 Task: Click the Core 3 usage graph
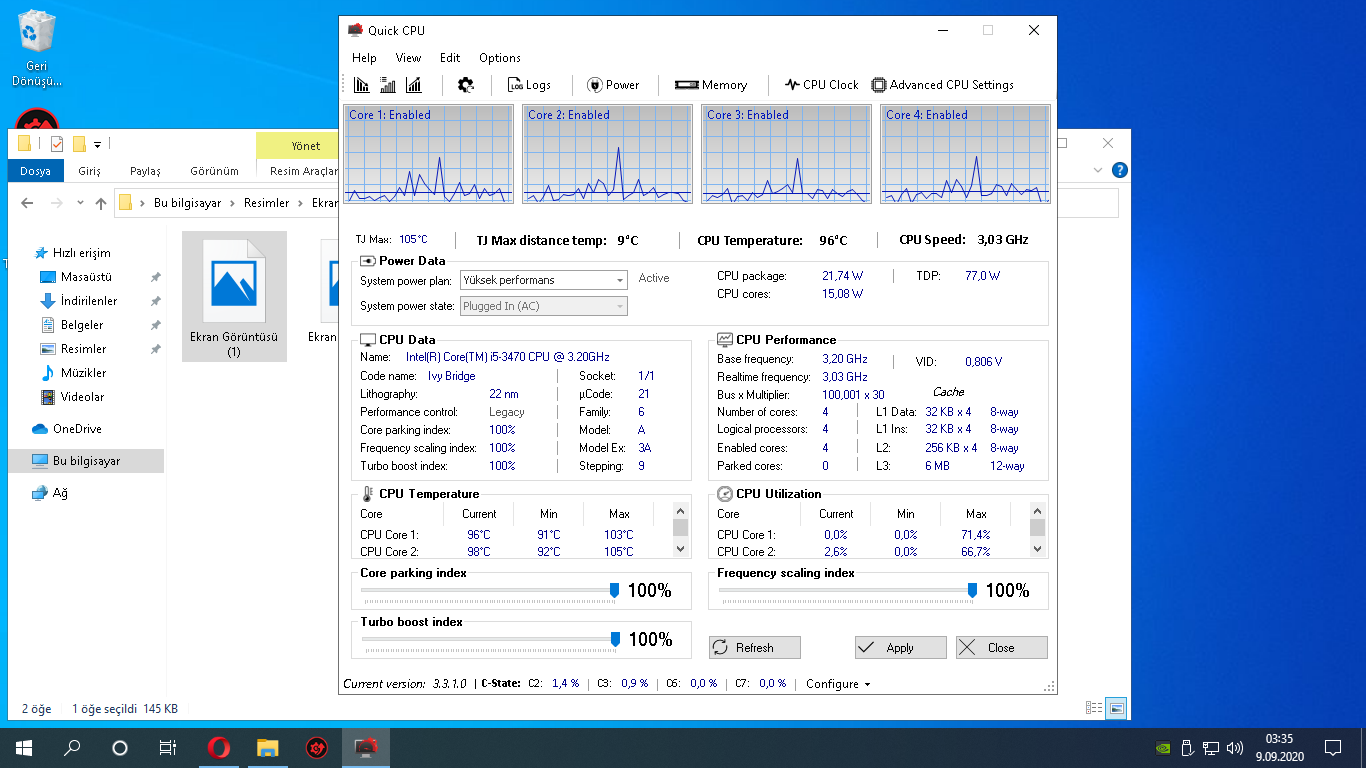click(786, 154)
